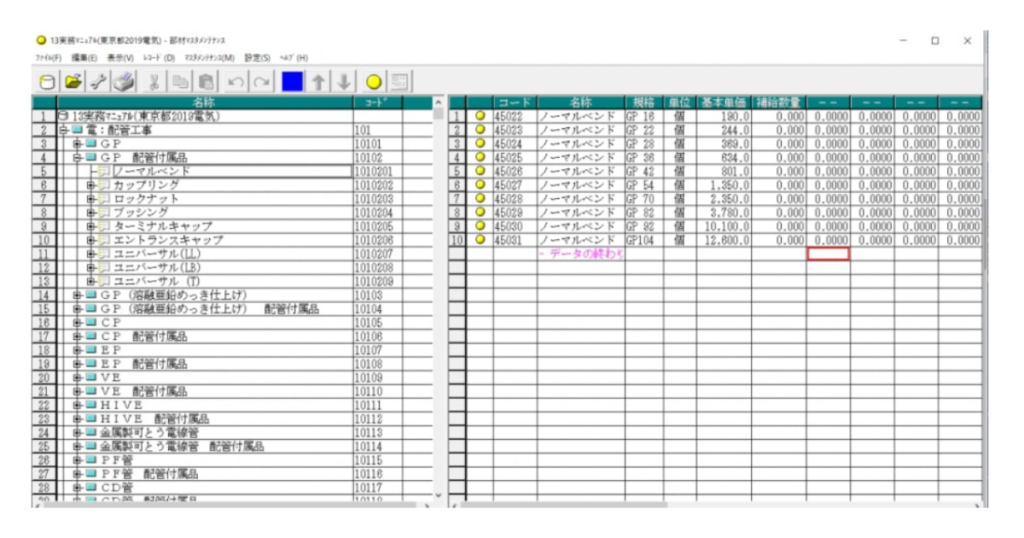Click the yellow marker on row 45022

click(x=480, y=116)
